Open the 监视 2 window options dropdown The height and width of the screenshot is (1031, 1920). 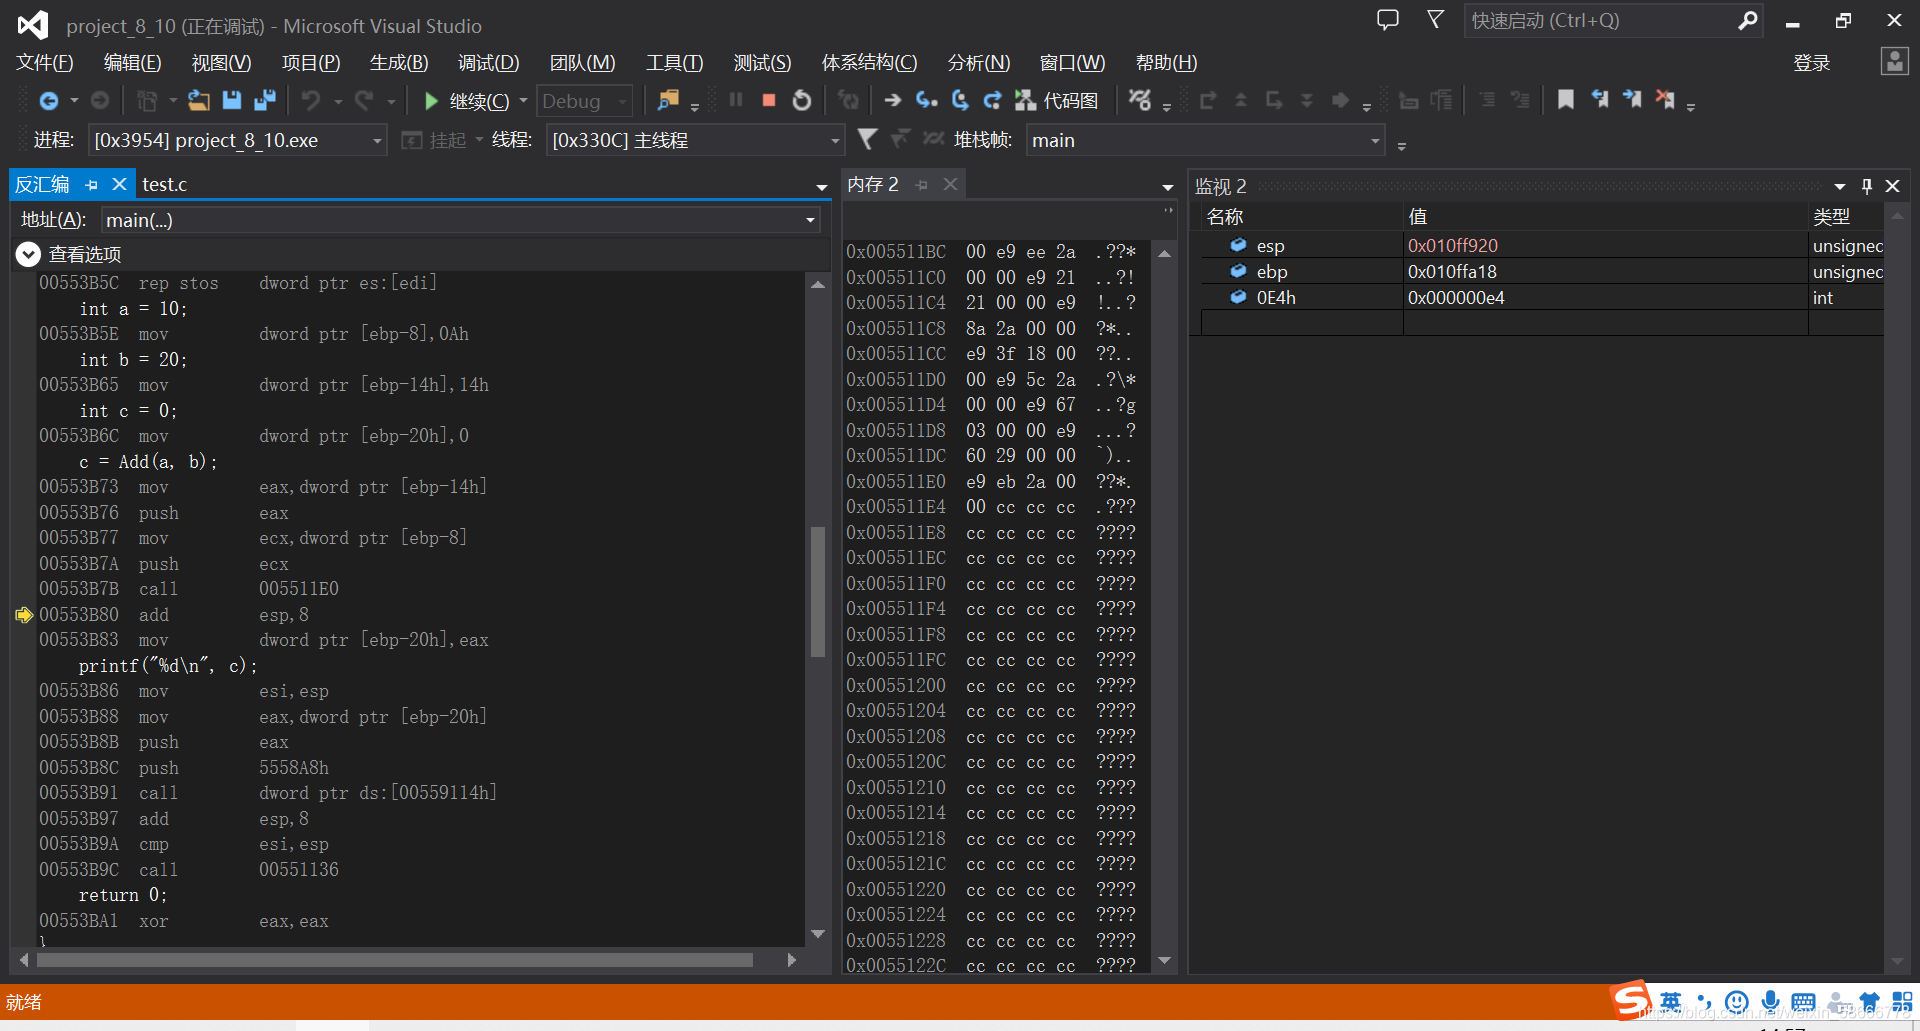pyautogui.click(x=1839, y=186)
